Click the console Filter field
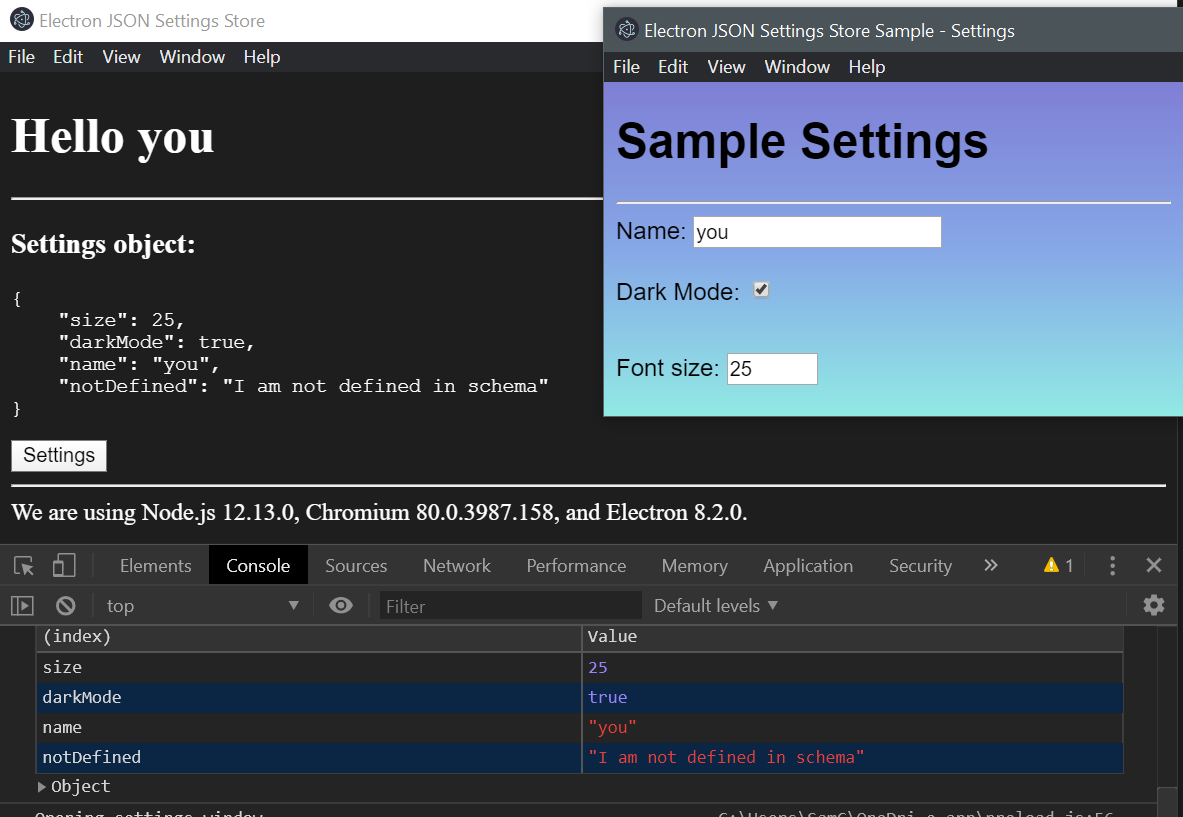This screenshot has height=817, width=1183. click(511, 606)
